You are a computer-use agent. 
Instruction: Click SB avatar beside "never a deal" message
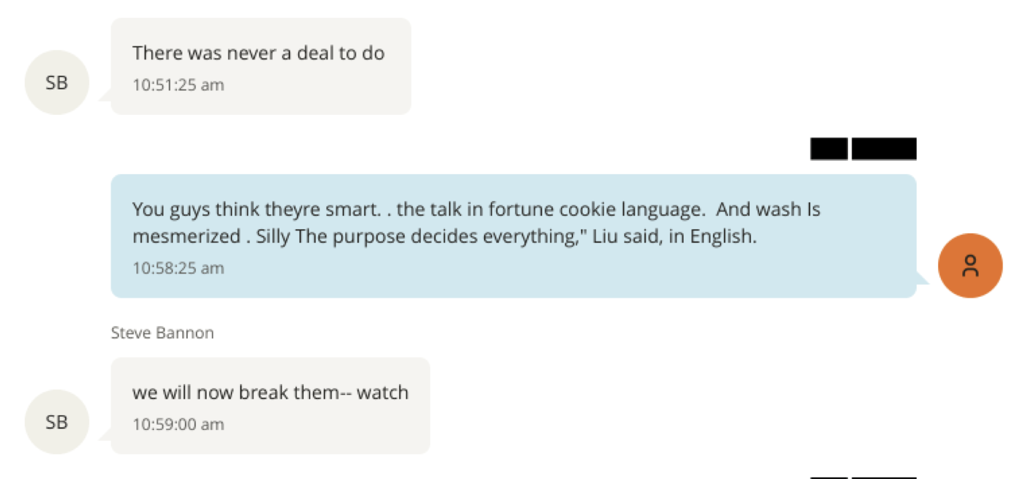pyautogui.click(x=57, y=82)
